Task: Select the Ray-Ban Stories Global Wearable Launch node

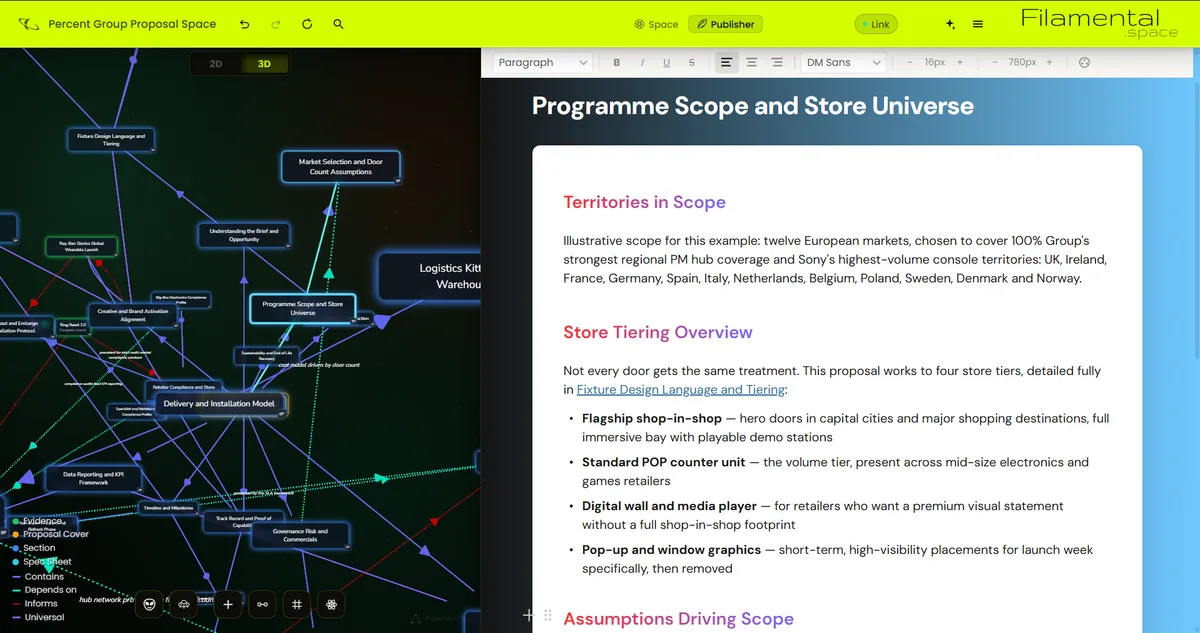Action: click(81, 246)
